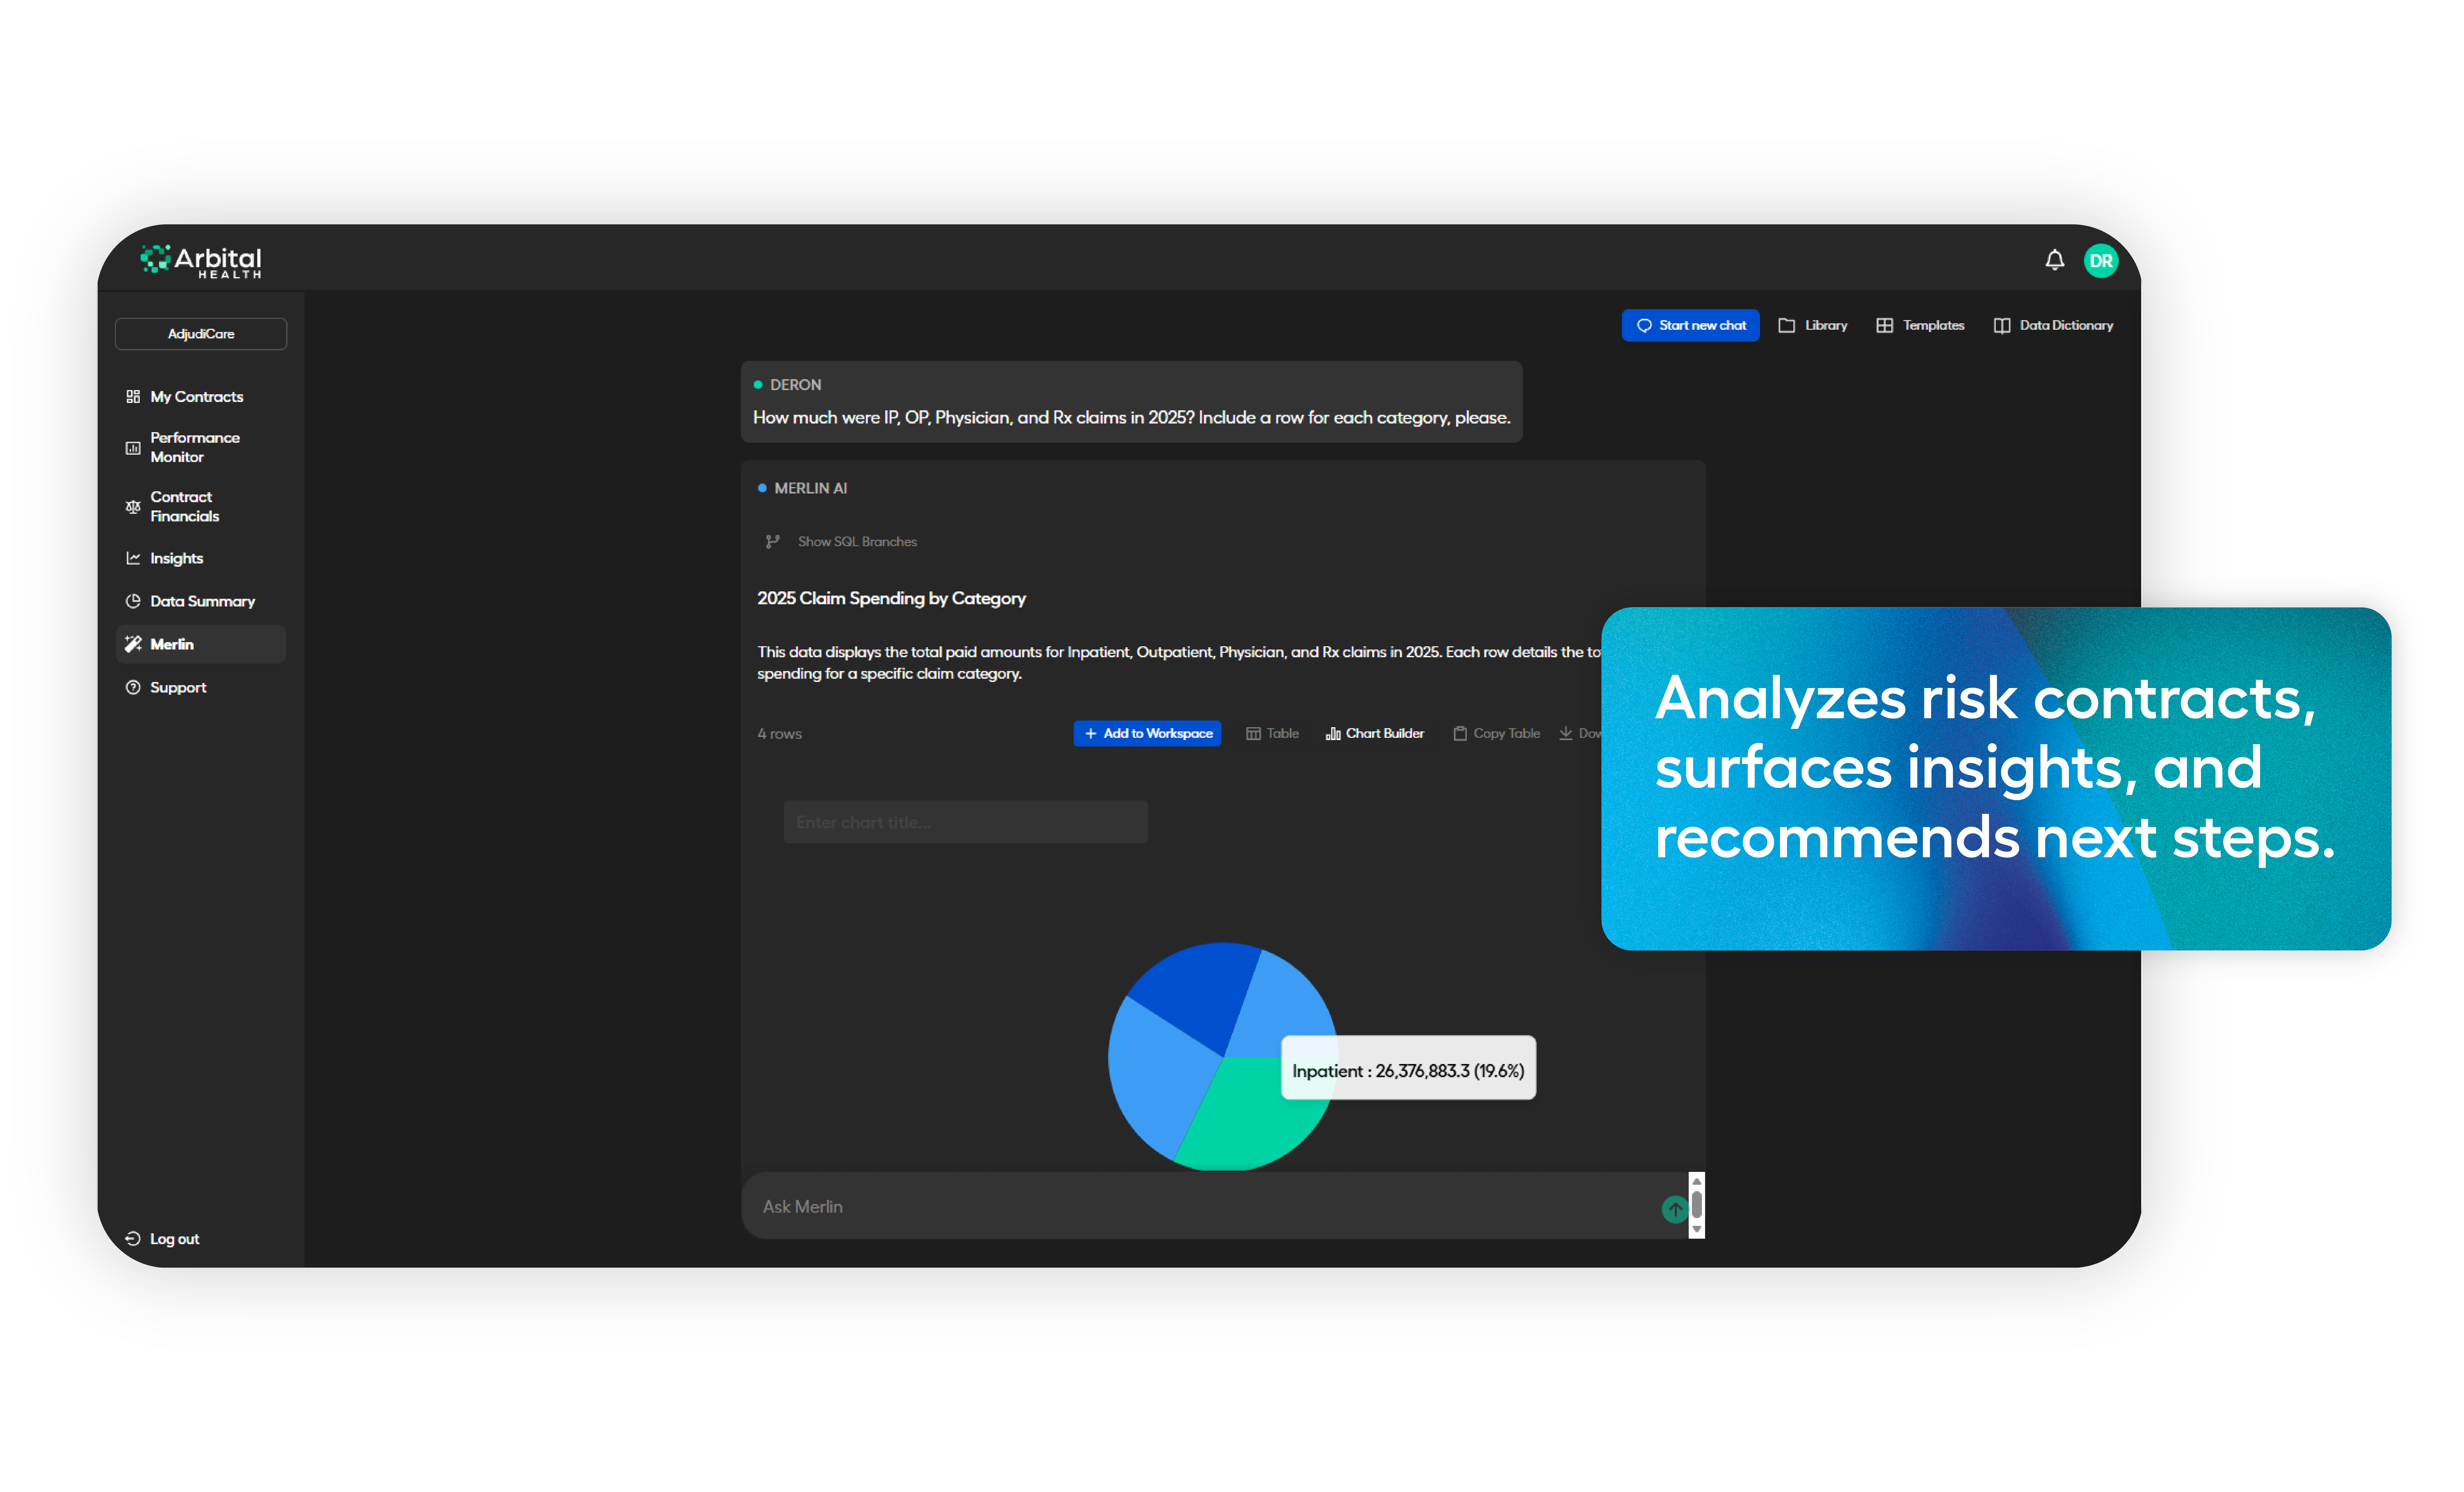
Task: Go to My Contracts in sidebar
Action: coord(196,397)
